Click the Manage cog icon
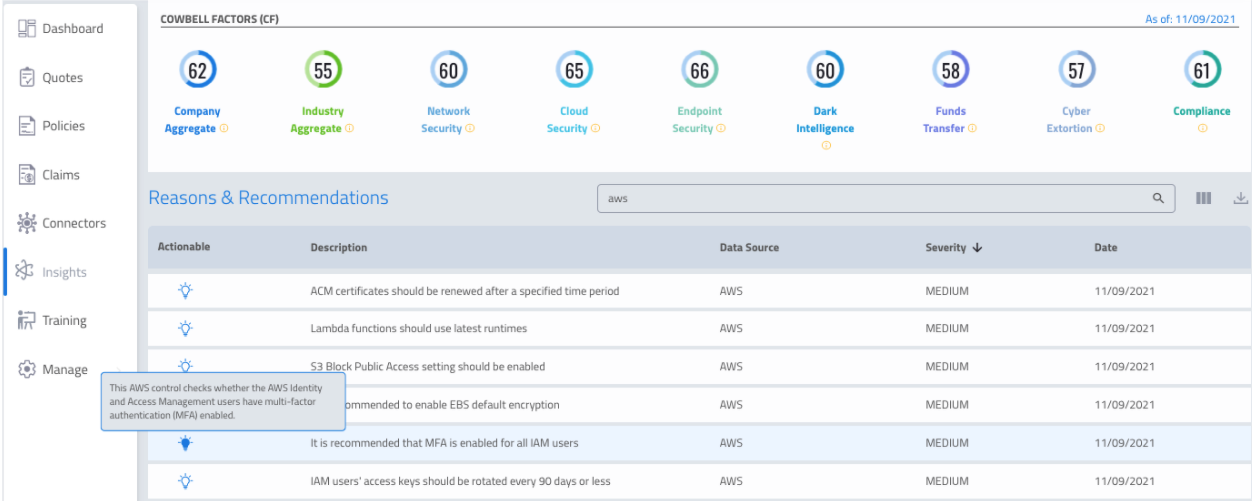Viewport: 1252px width, 501px height. tap(27, 370)
